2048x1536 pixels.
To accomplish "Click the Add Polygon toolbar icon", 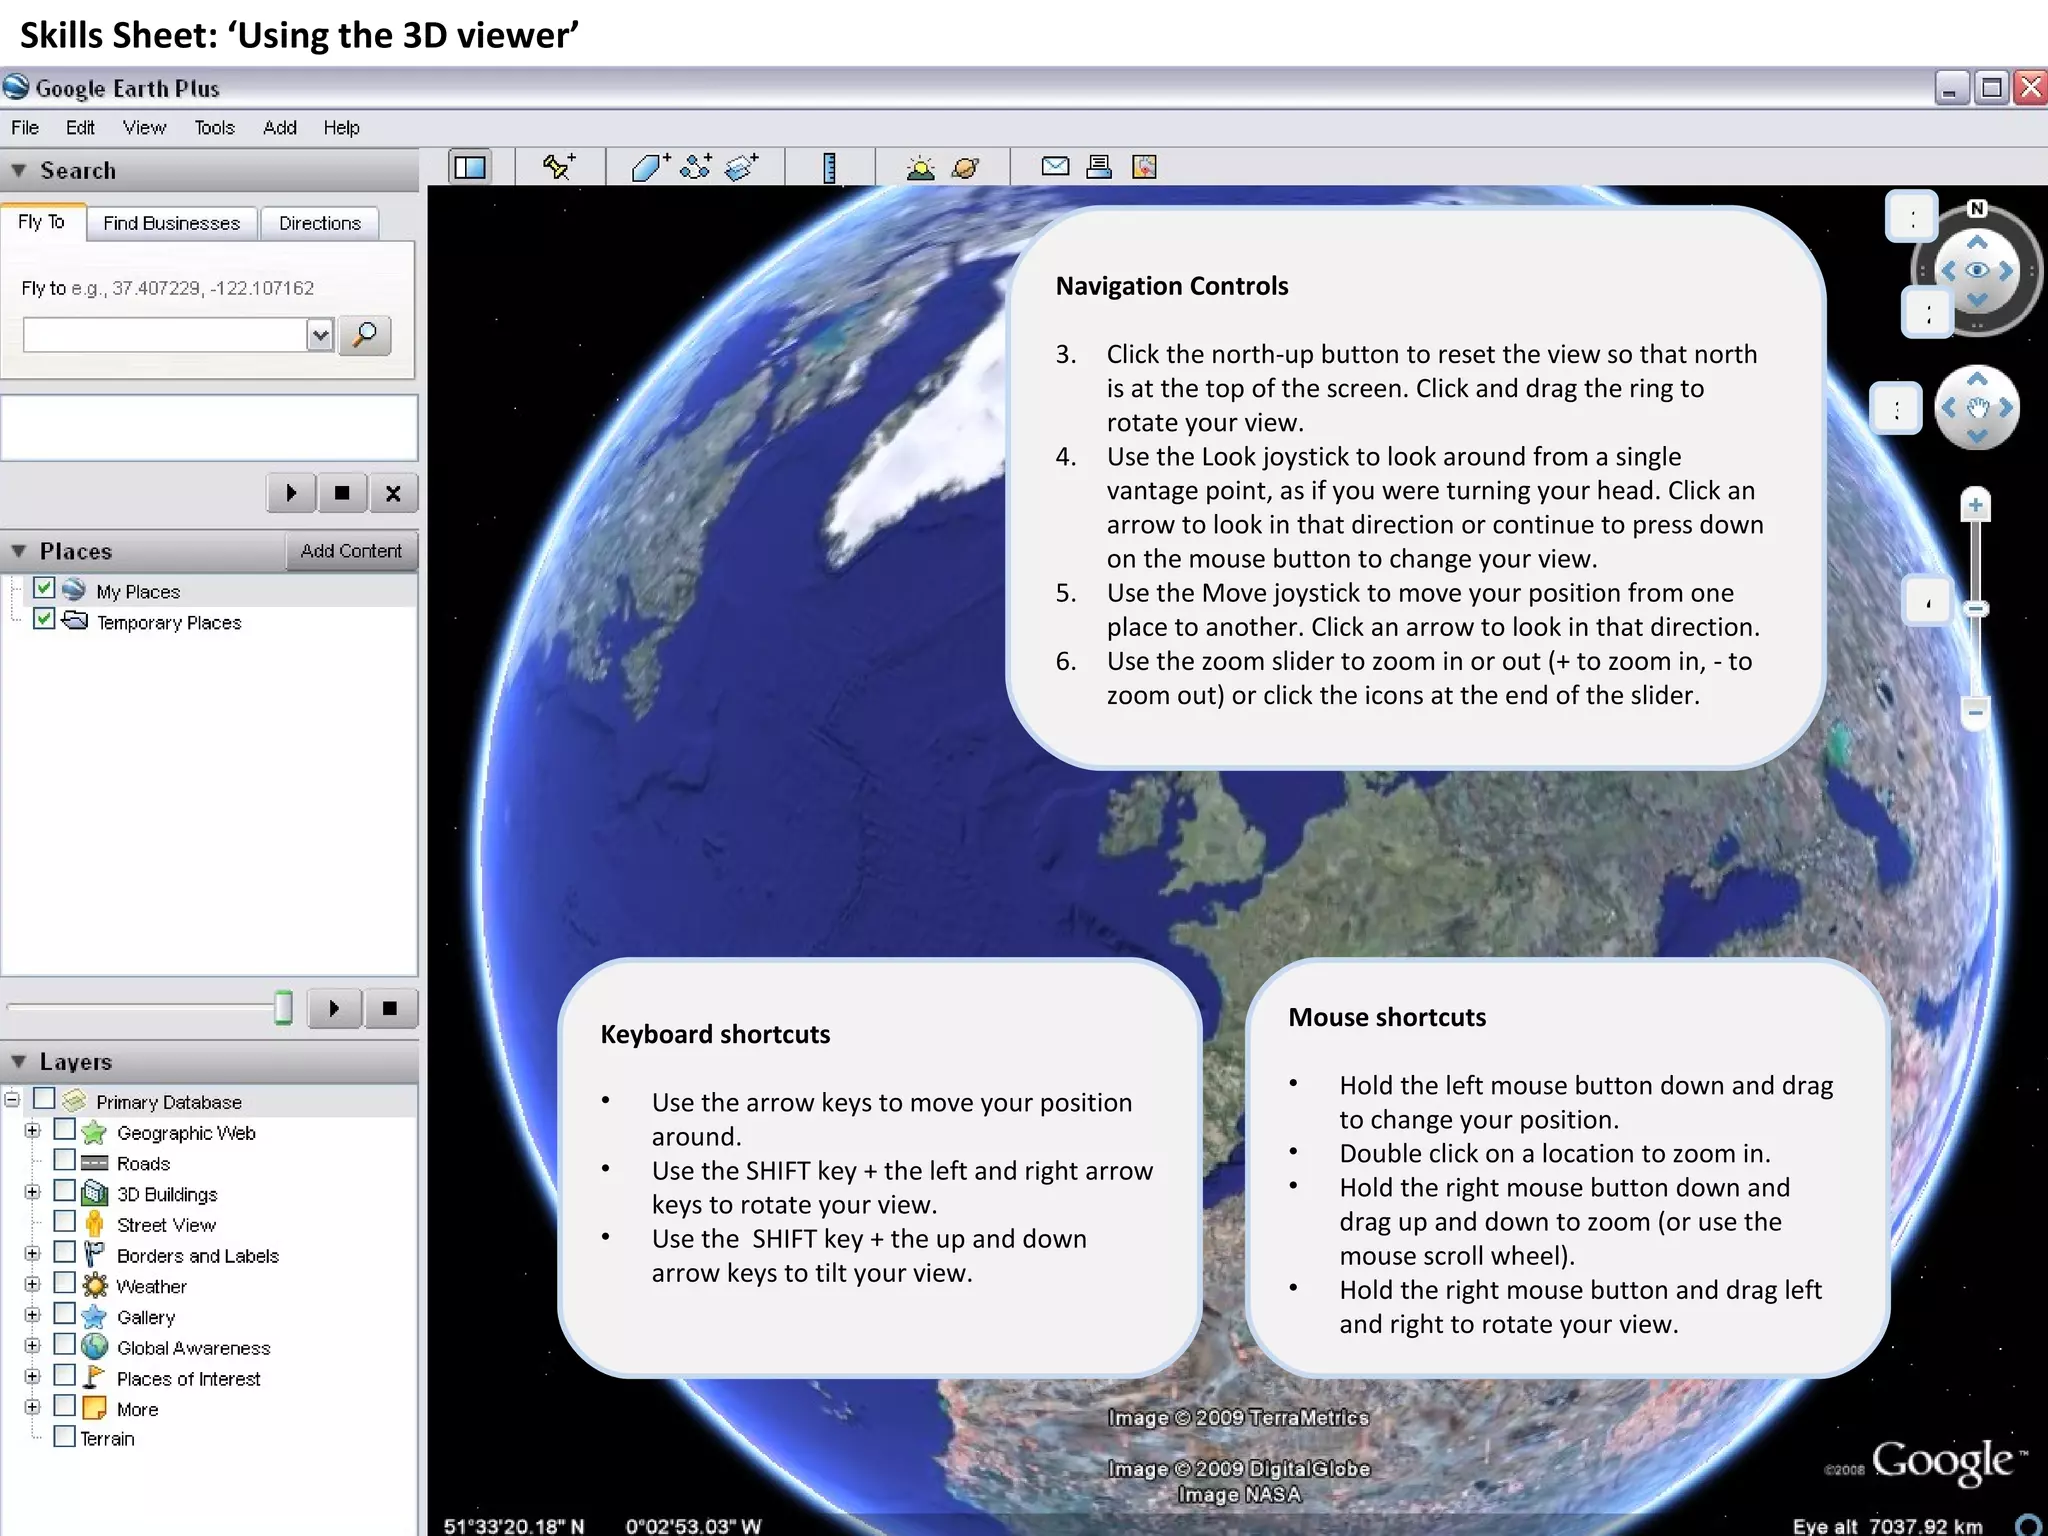I will (x=650, y=166).
